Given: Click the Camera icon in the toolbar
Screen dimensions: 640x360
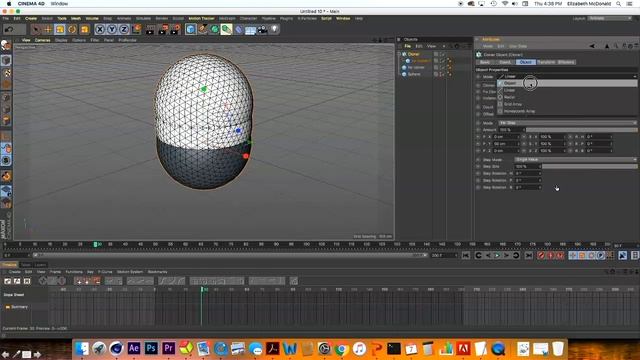Looking at the screenshot, I should tap(262, 29).
